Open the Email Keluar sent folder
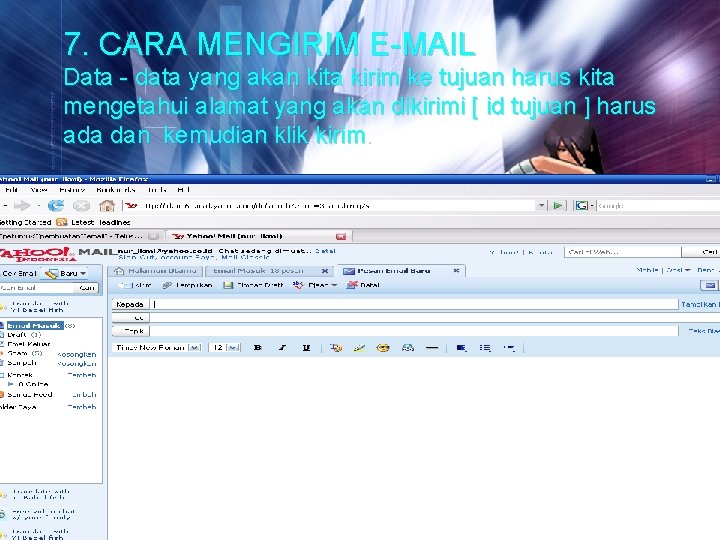This screenshot has width=720, height=540. coord(28,344)
